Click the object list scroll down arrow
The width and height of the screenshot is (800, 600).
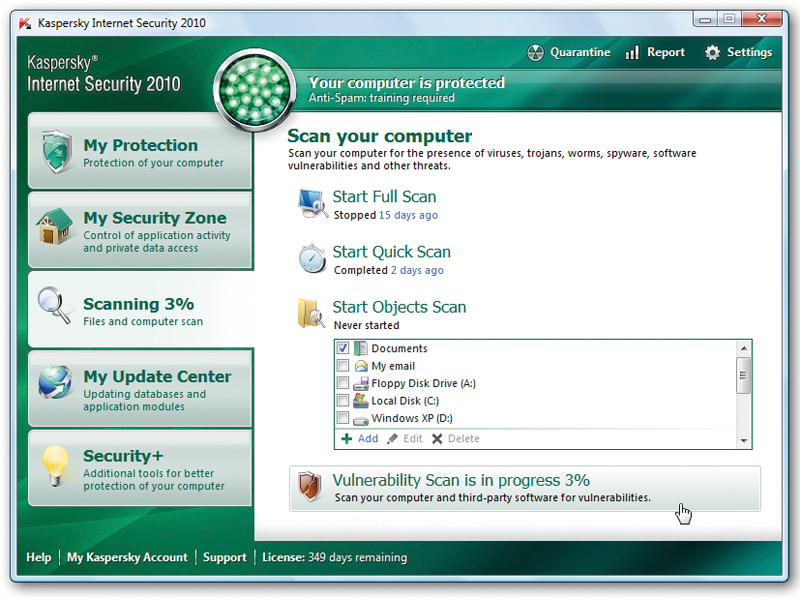(744, 441)
